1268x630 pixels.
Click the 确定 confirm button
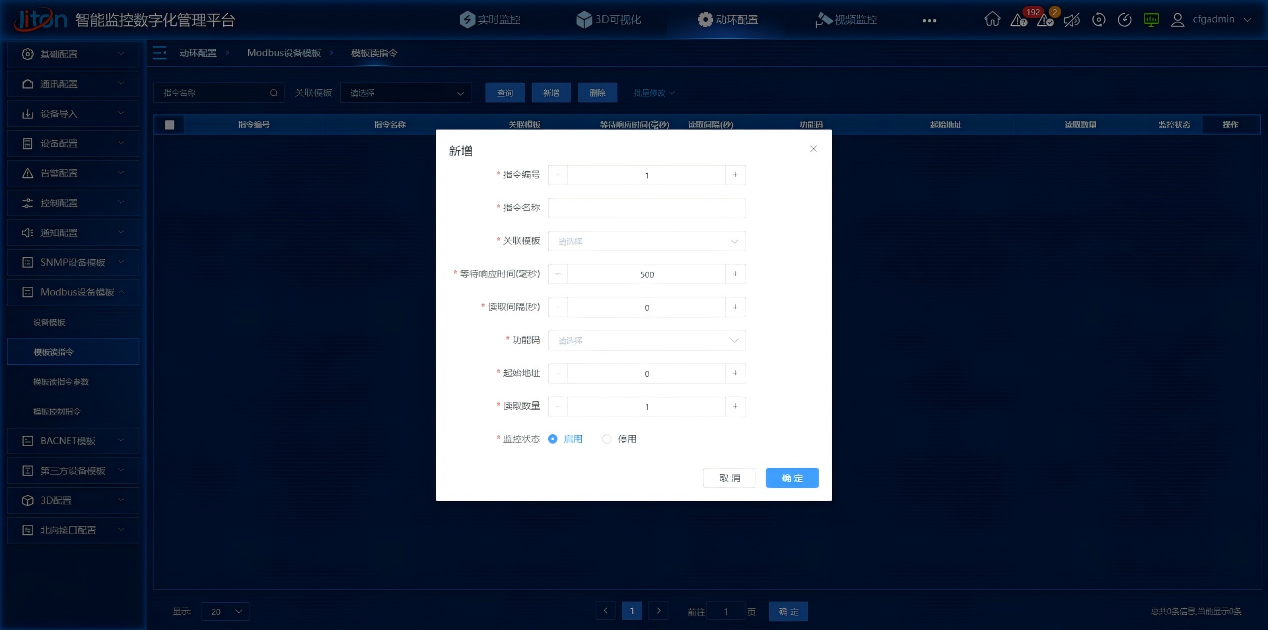[x=792, y=477]
